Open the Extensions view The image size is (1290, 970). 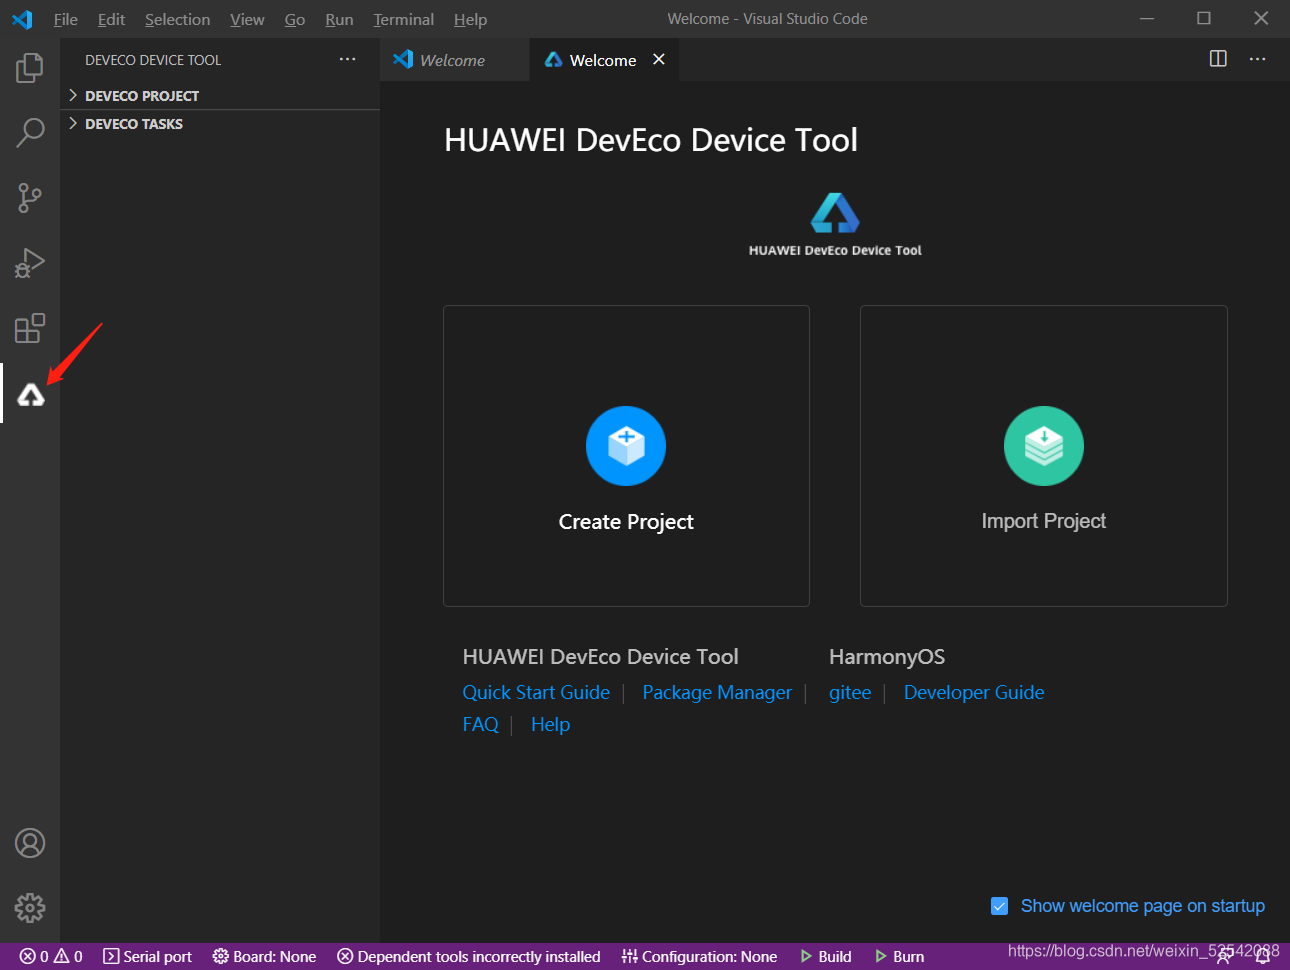(30, 328)
